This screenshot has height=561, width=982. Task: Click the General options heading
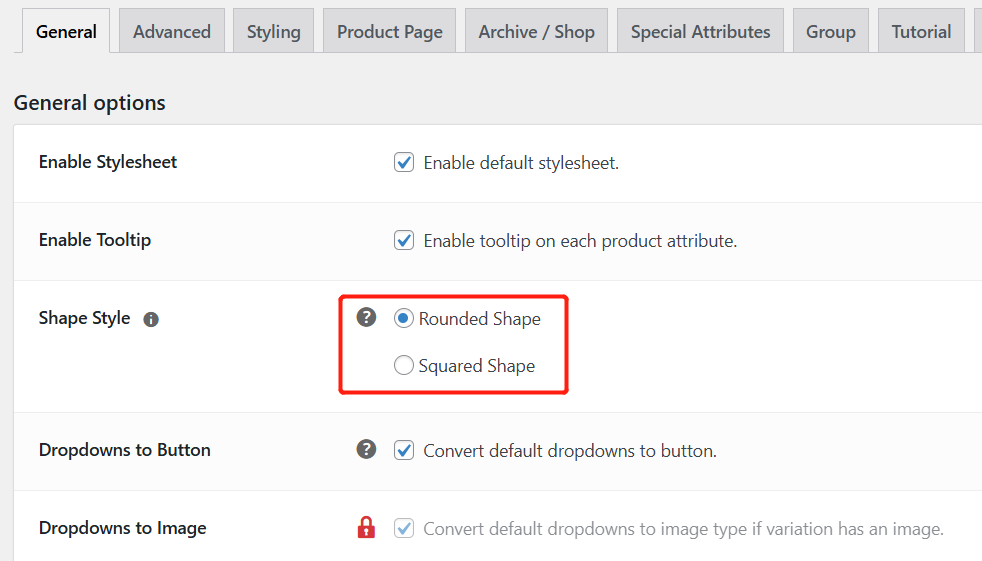coord(90,103)
